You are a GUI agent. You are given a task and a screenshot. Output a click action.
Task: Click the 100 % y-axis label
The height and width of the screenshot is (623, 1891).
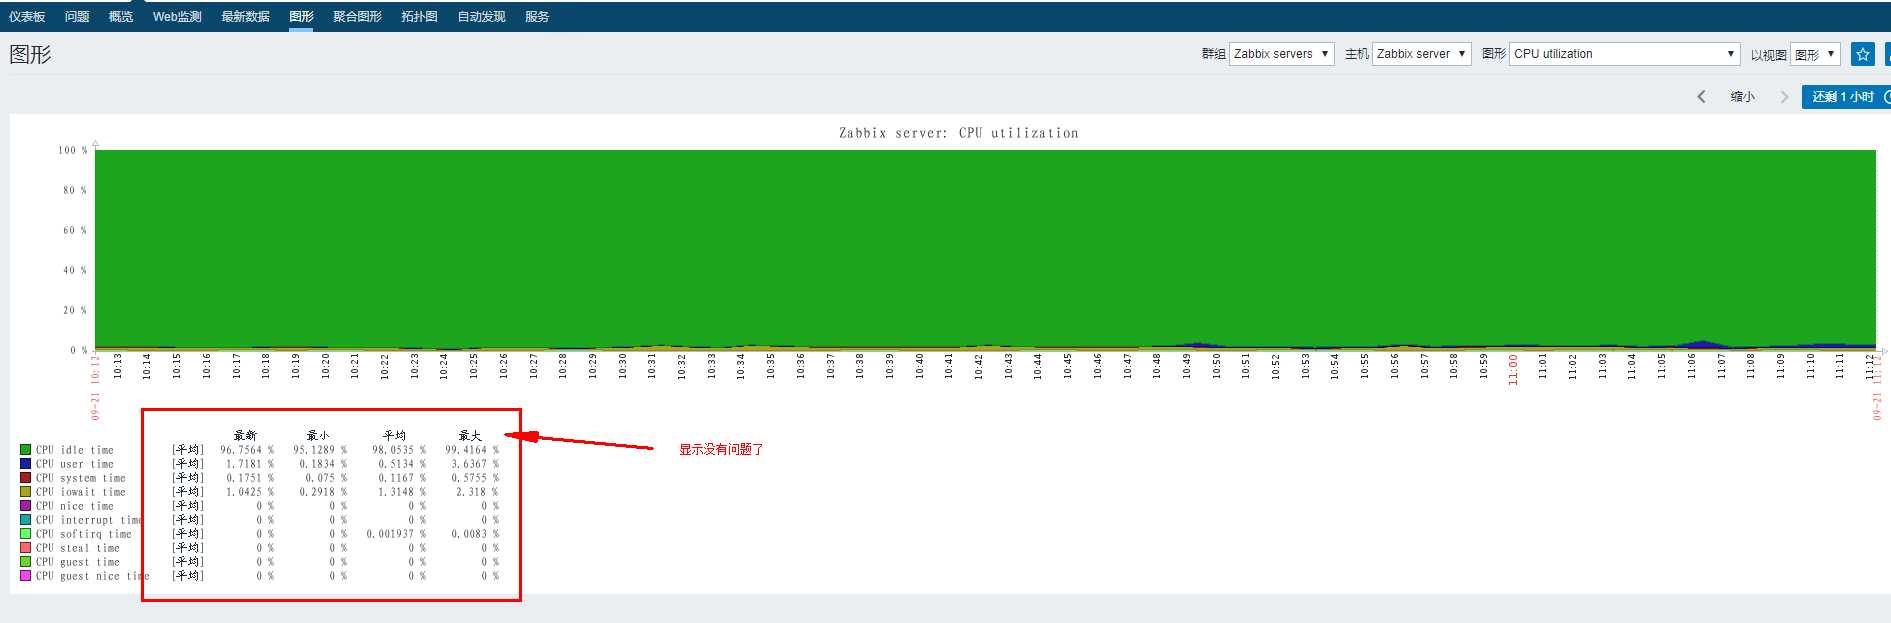coord(72,150)
